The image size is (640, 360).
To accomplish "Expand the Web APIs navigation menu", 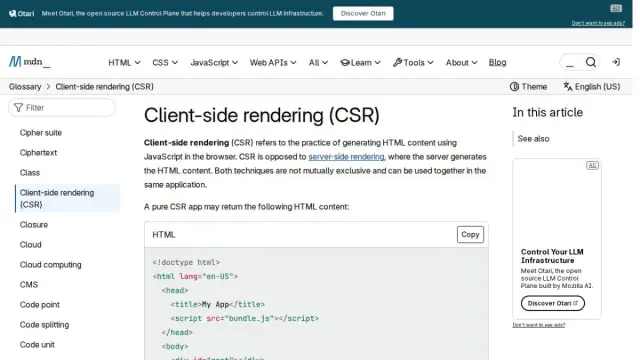I will [x=273, y=62].
